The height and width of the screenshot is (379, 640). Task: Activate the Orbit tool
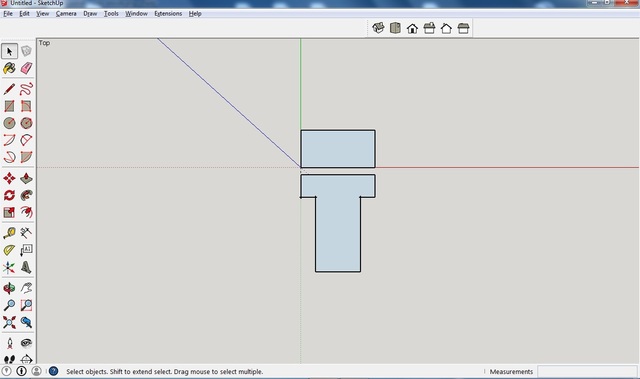coord(9,288)
